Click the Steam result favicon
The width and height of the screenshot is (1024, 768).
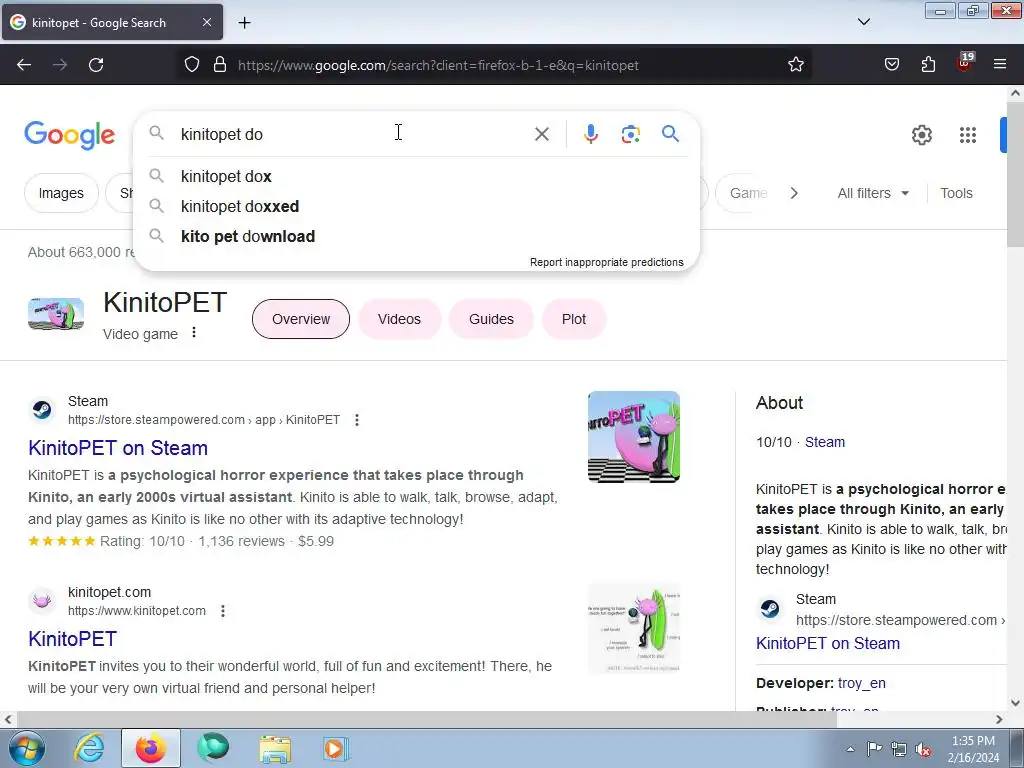[42, 409]
